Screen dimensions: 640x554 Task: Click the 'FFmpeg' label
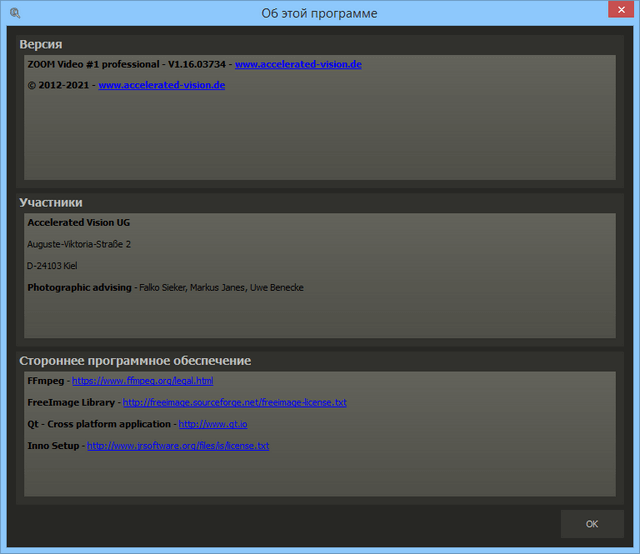click(46, 381)
